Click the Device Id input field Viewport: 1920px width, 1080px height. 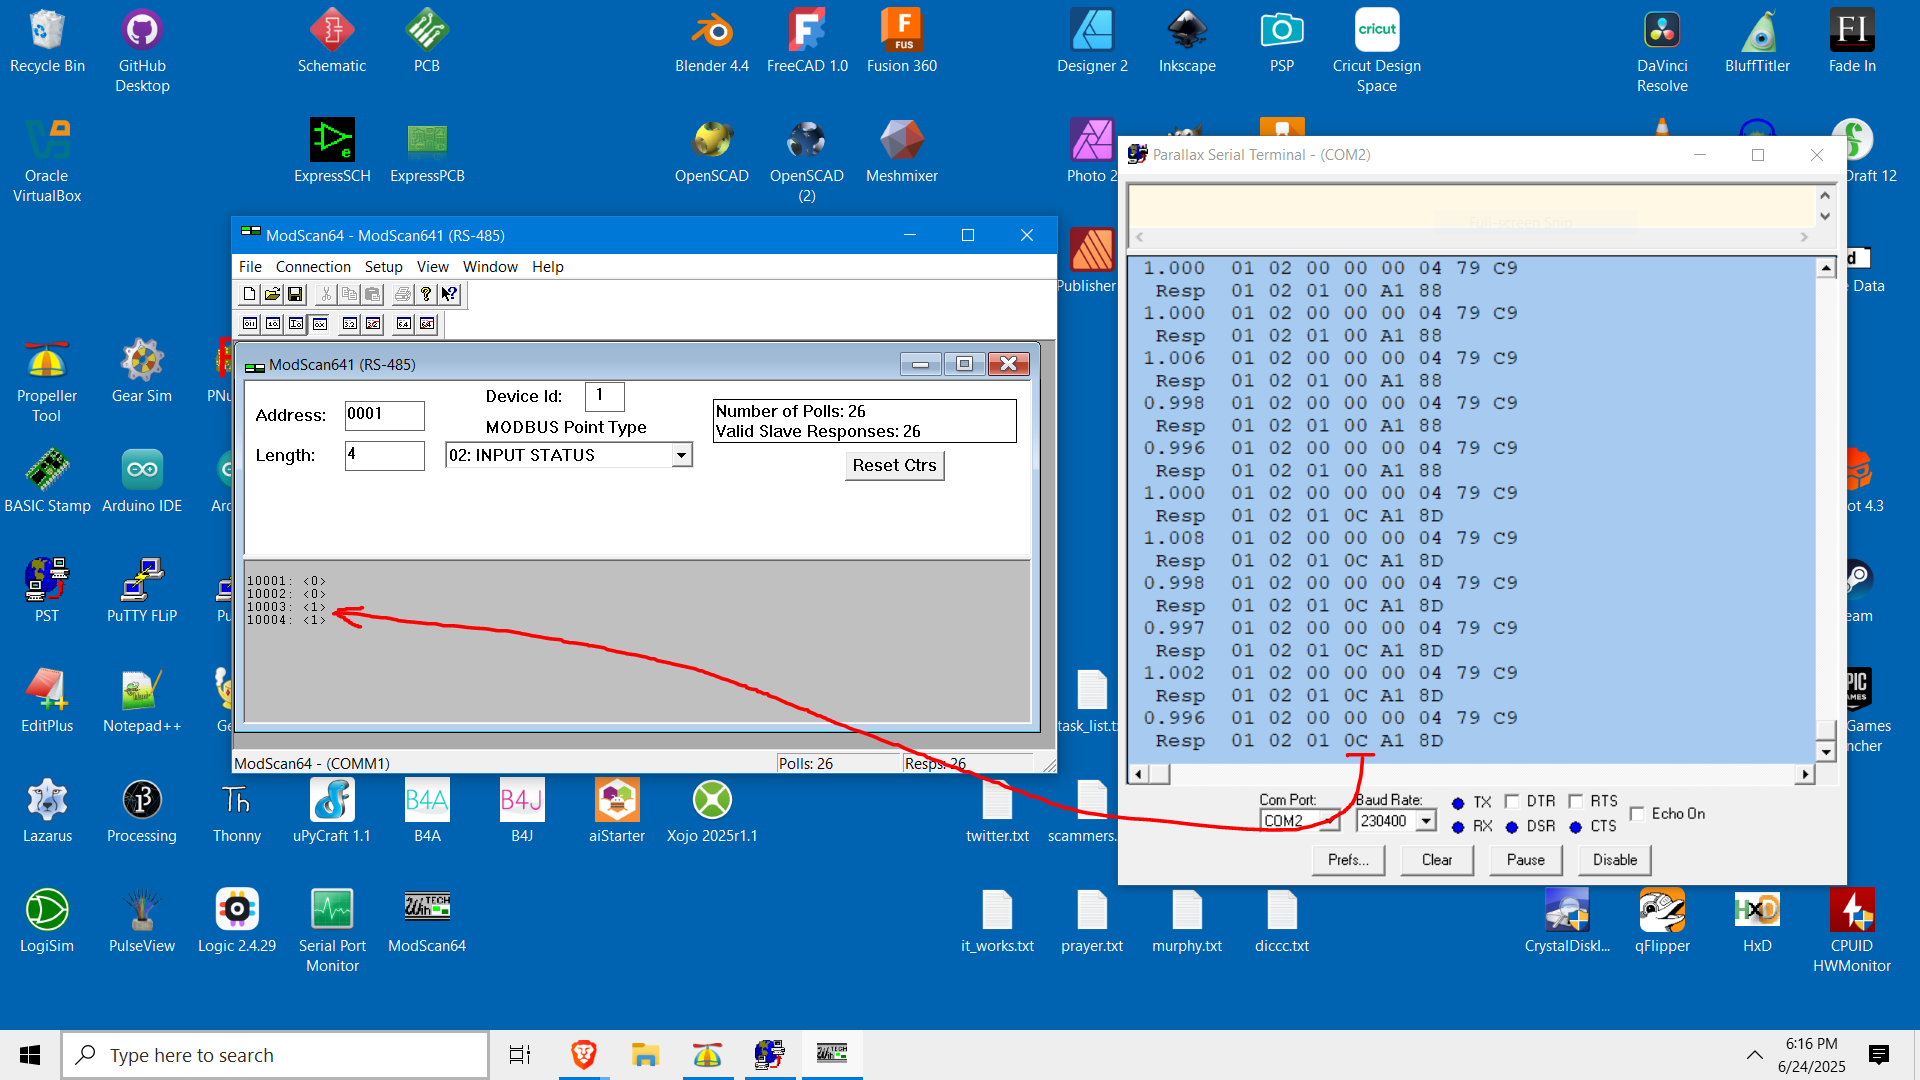(604, 396)
